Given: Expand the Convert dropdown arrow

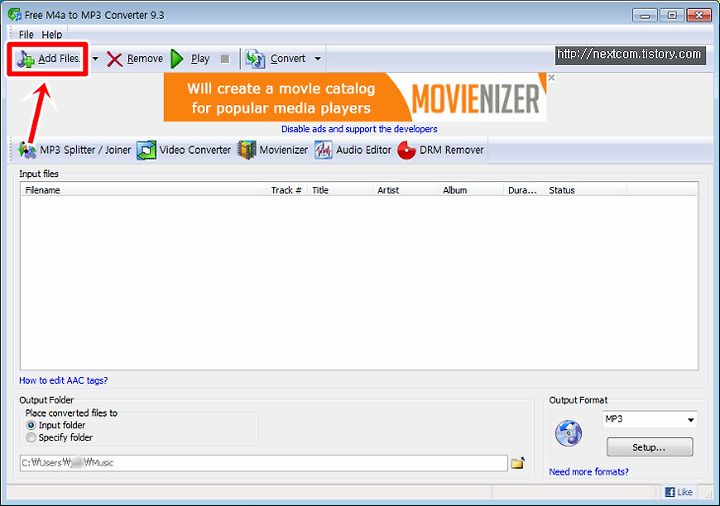Looking at the screenshot, I should tap(318, 59).
